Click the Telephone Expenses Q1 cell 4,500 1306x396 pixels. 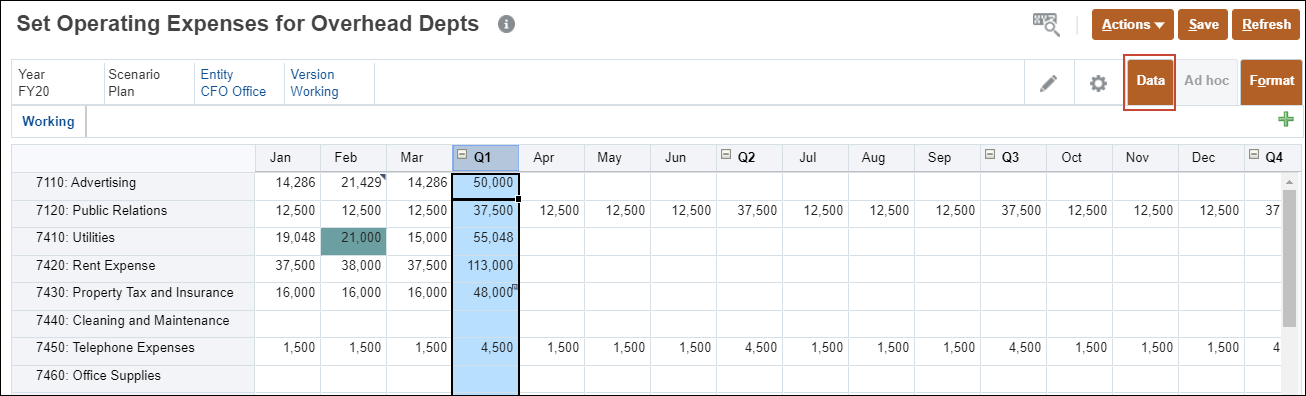(x=486, y=350)
